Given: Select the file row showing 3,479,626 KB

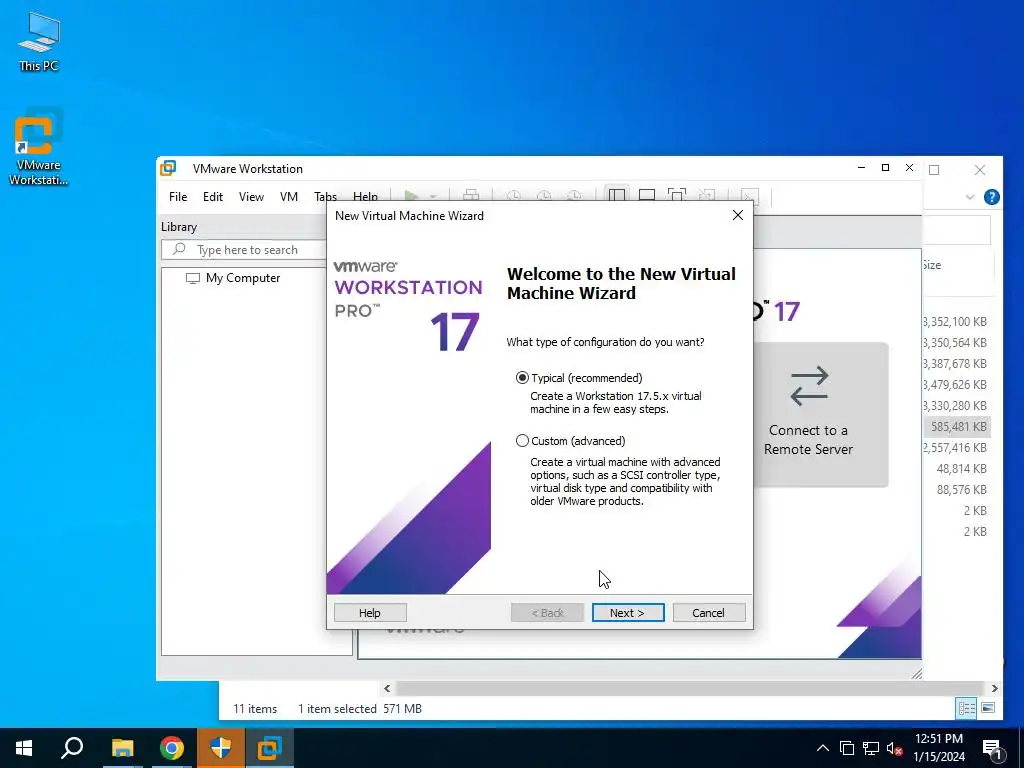Looking at the screenshot, I should [x=955, y=385].
